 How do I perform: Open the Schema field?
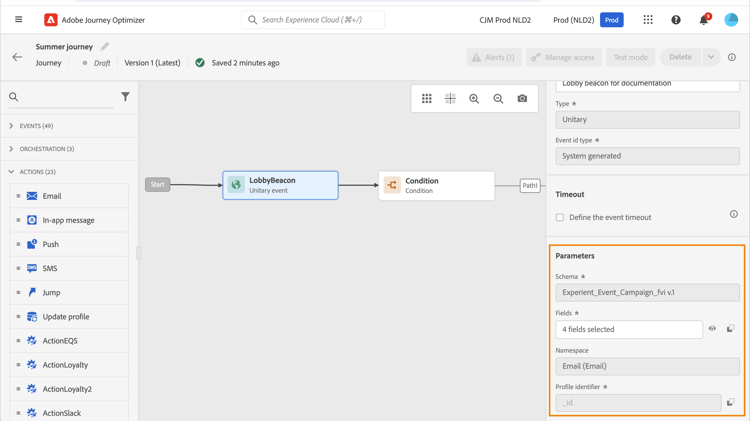tap(647, 292)
